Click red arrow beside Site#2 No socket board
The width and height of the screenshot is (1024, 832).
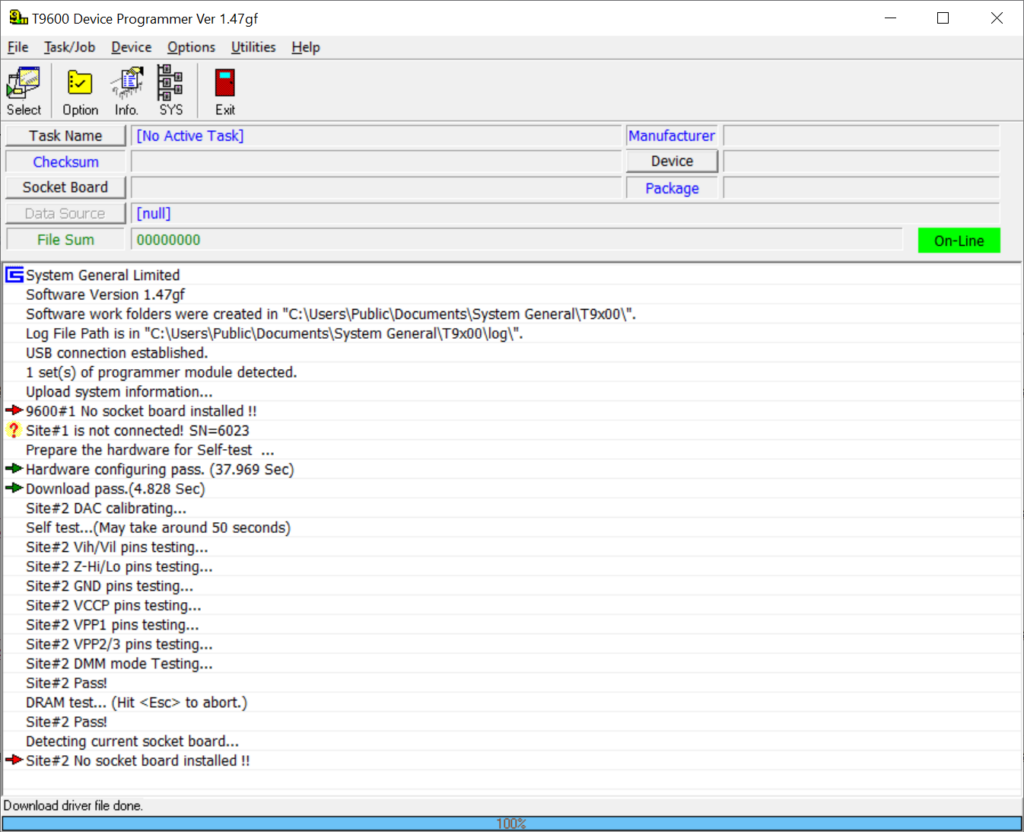pos(14,760)
